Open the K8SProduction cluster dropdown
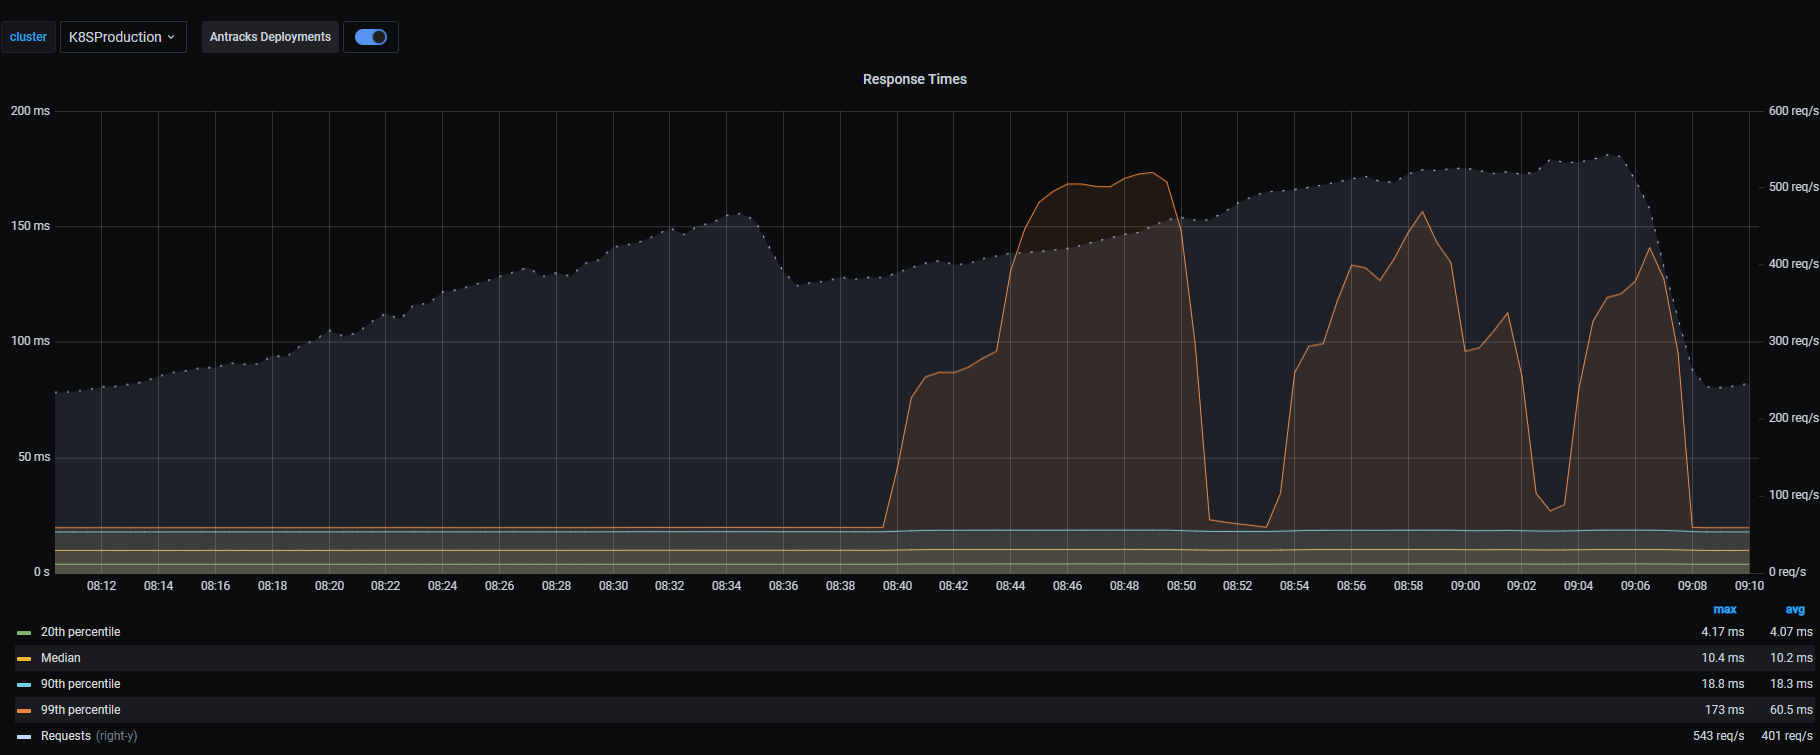 pos(123,37)
